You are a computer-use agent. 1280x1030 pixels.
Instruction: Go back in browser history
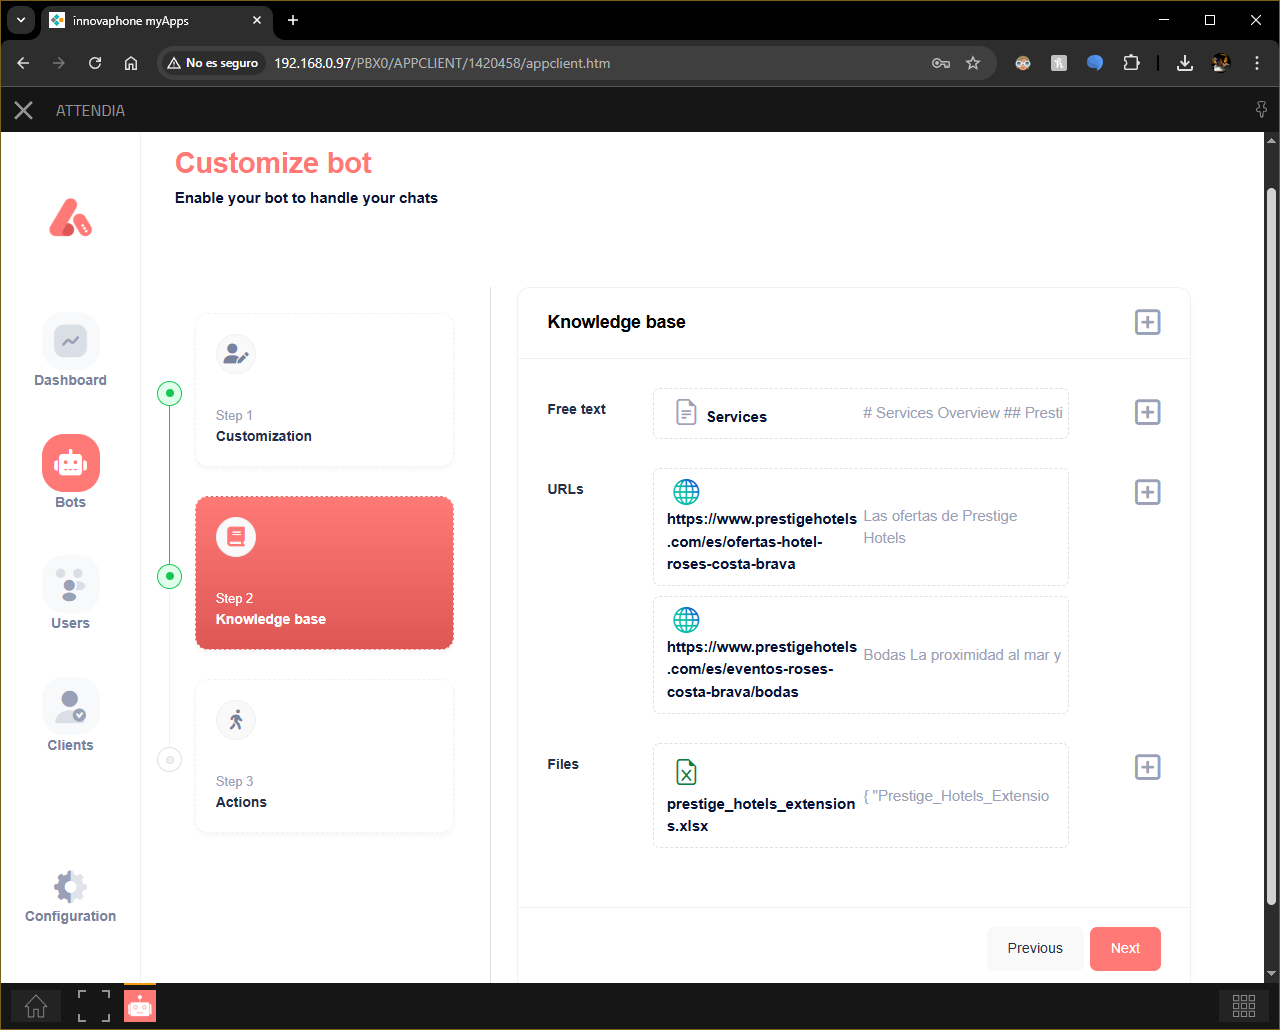[x=23, y=63]
